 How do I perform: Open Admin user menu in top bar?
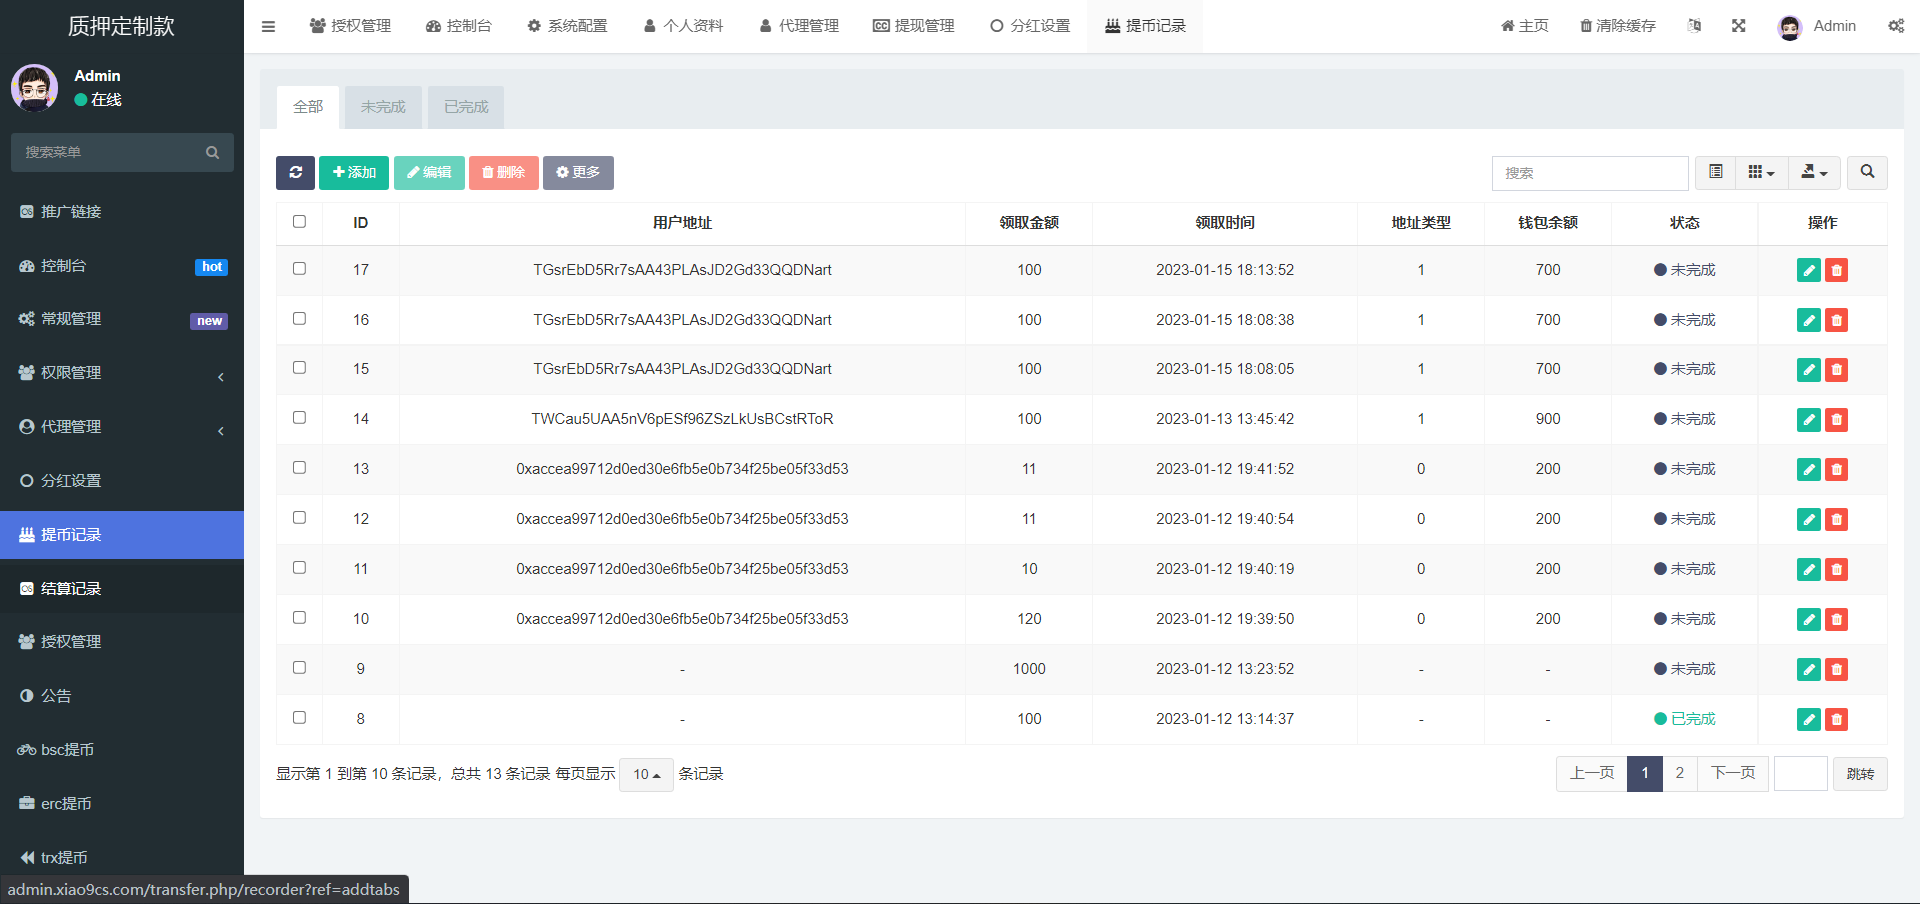tap(1817, 26)
